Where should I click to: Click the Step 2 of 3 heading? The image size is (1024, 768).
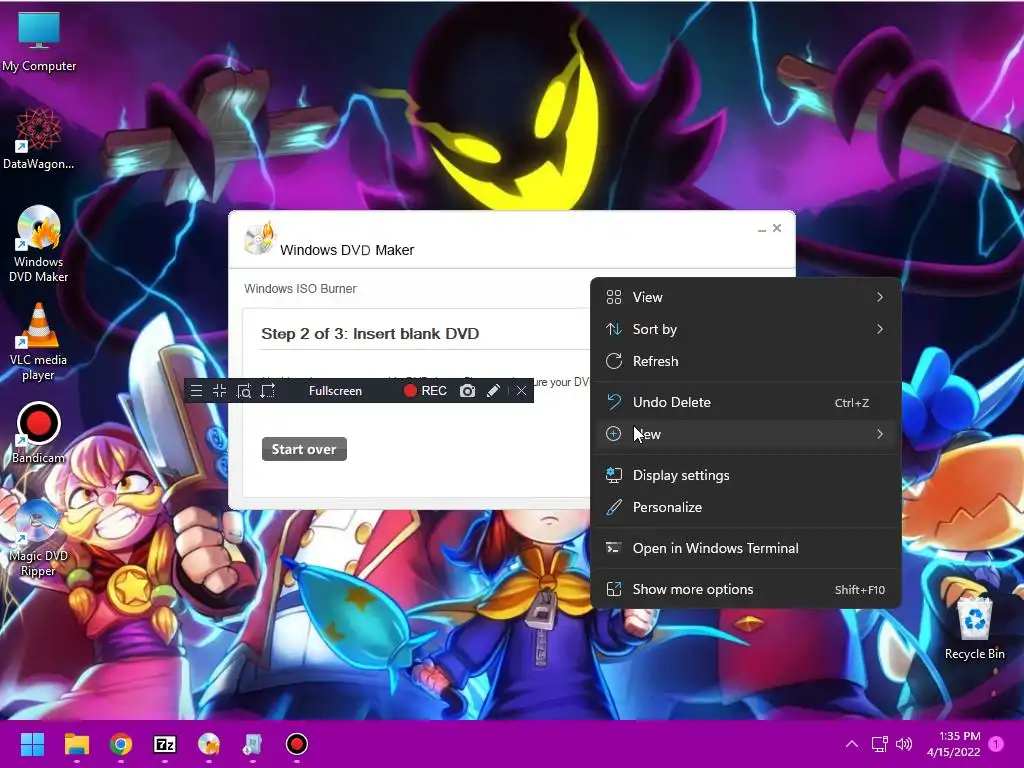coord(370,334)
